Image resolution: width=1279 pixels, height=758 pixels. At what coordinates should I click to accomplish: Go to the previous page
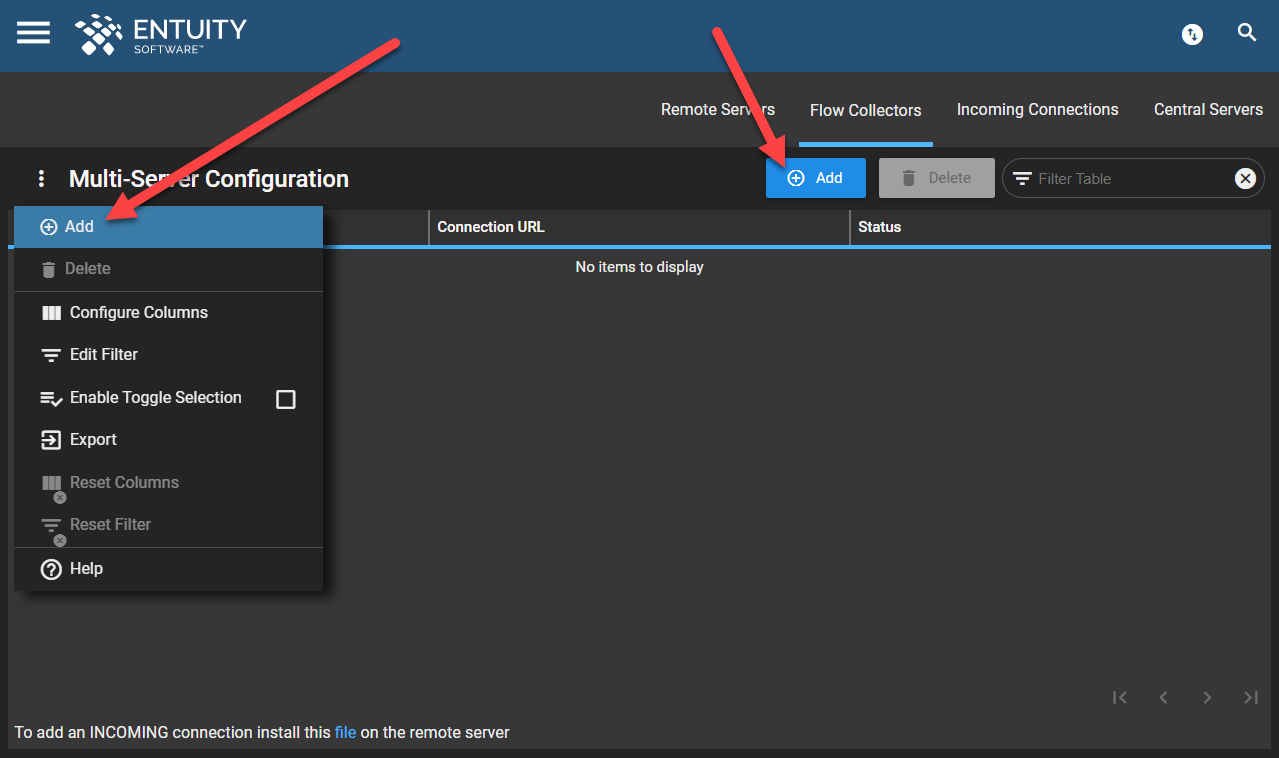click(1163, 698)
